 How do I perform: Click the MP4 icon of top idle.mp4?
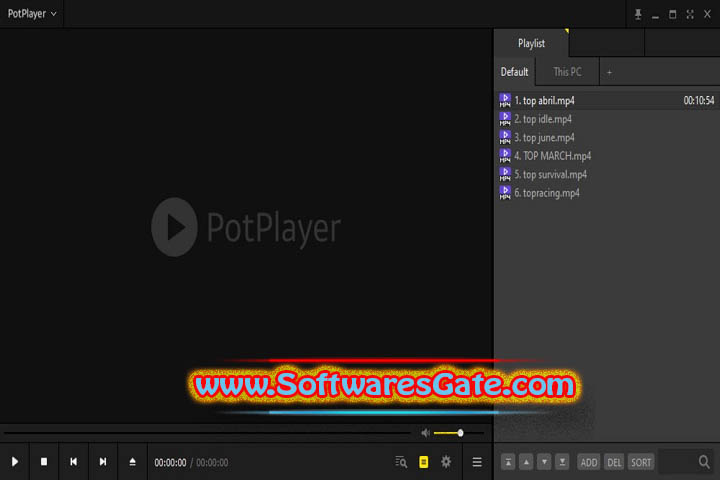pos(505,119)
